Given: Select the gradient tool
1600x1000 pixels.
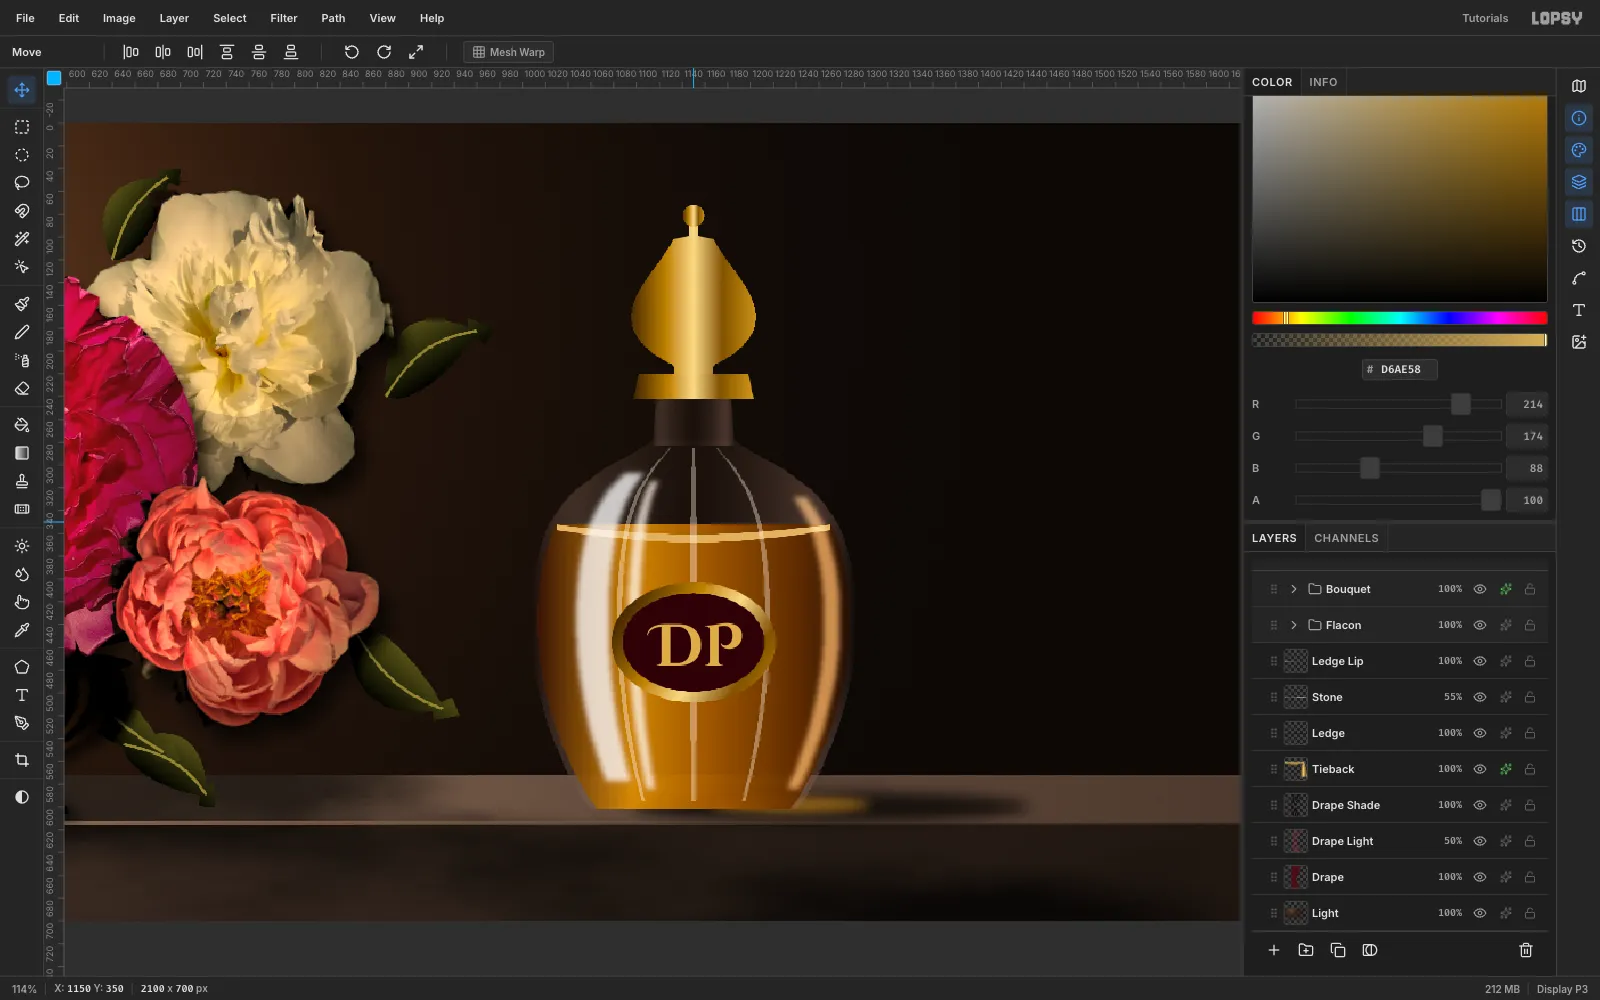Looking at the screenshot, I should pyautogui.click(x=22, y=453).
